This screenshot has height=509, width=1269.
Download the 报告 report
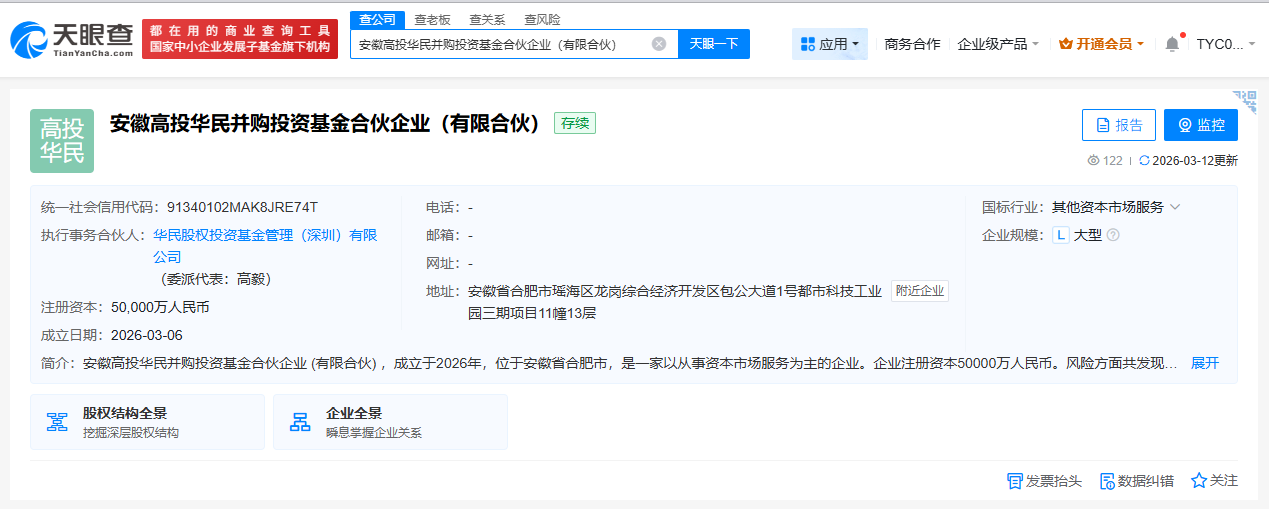(1118, 125)
